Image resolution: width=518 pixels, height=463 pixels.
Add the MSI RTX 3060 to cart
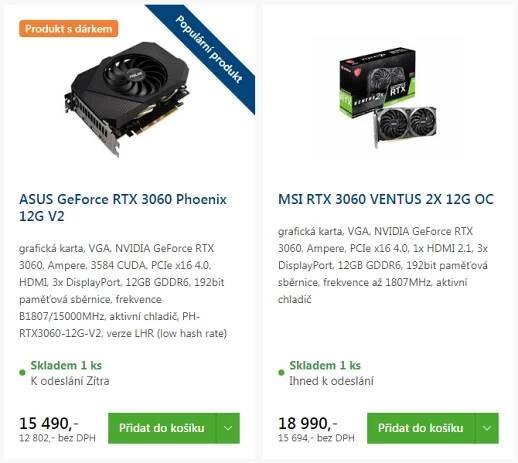421,428
